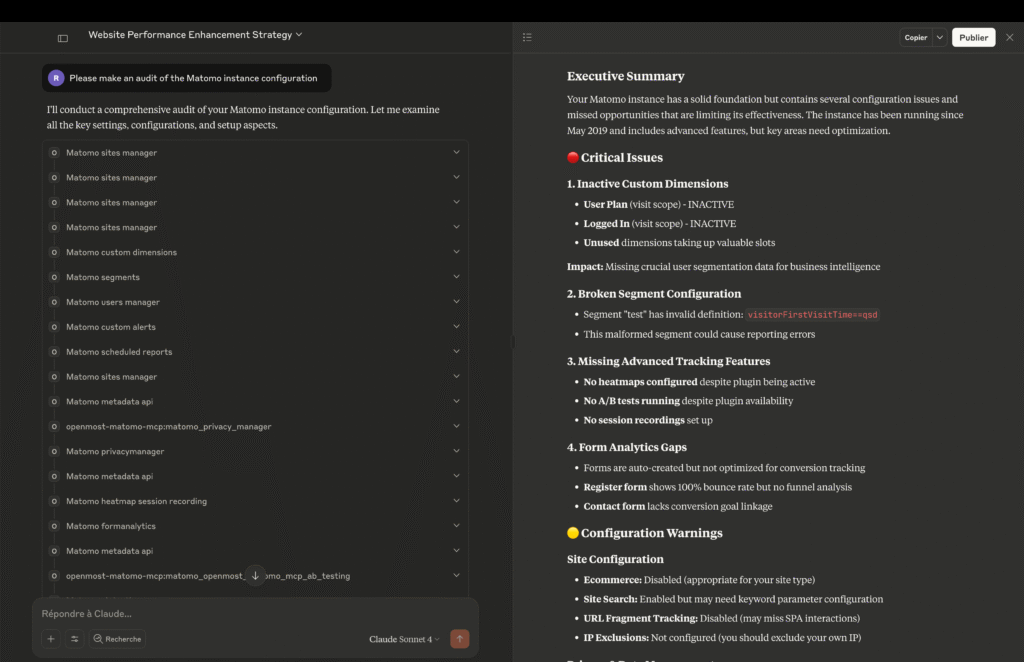Click the Répondre à Claude input field

coord(200,613)
